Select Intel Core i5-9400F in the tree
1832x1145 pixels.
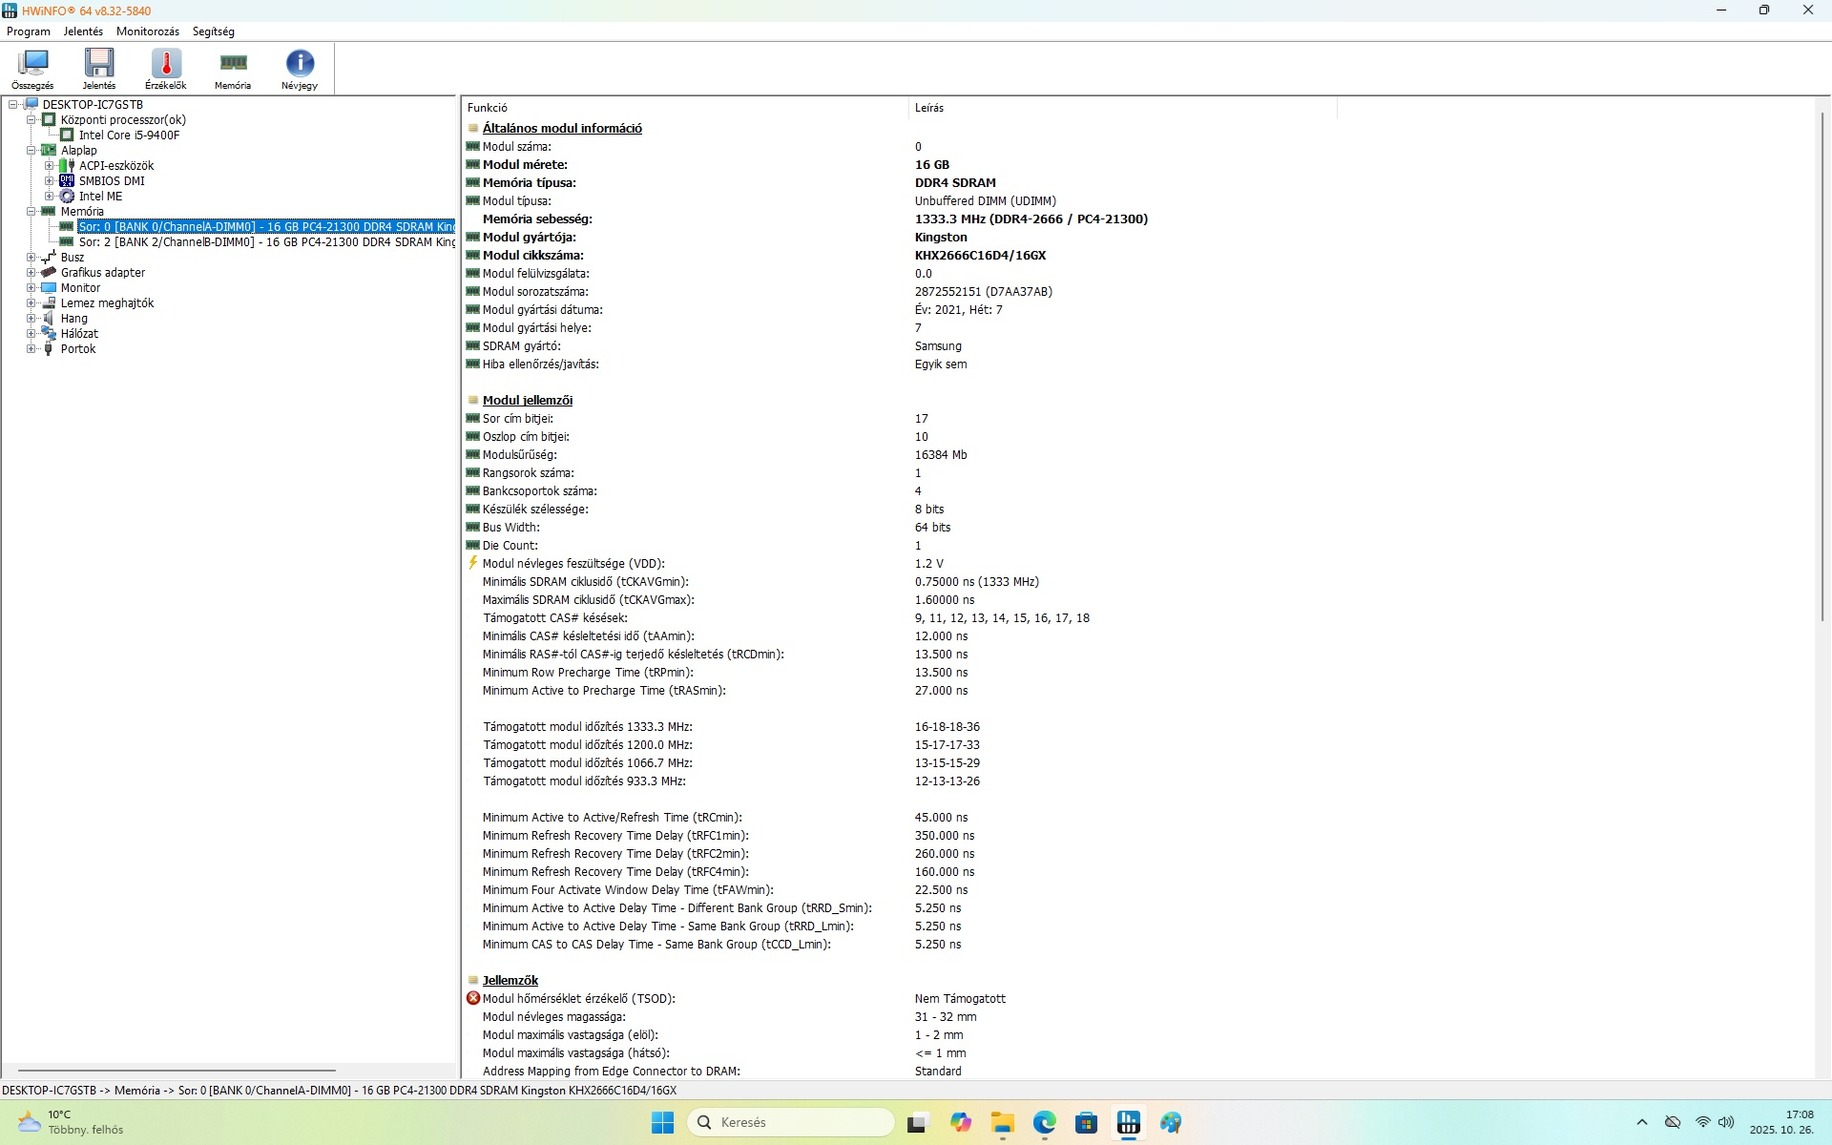[x=129, y=135]
